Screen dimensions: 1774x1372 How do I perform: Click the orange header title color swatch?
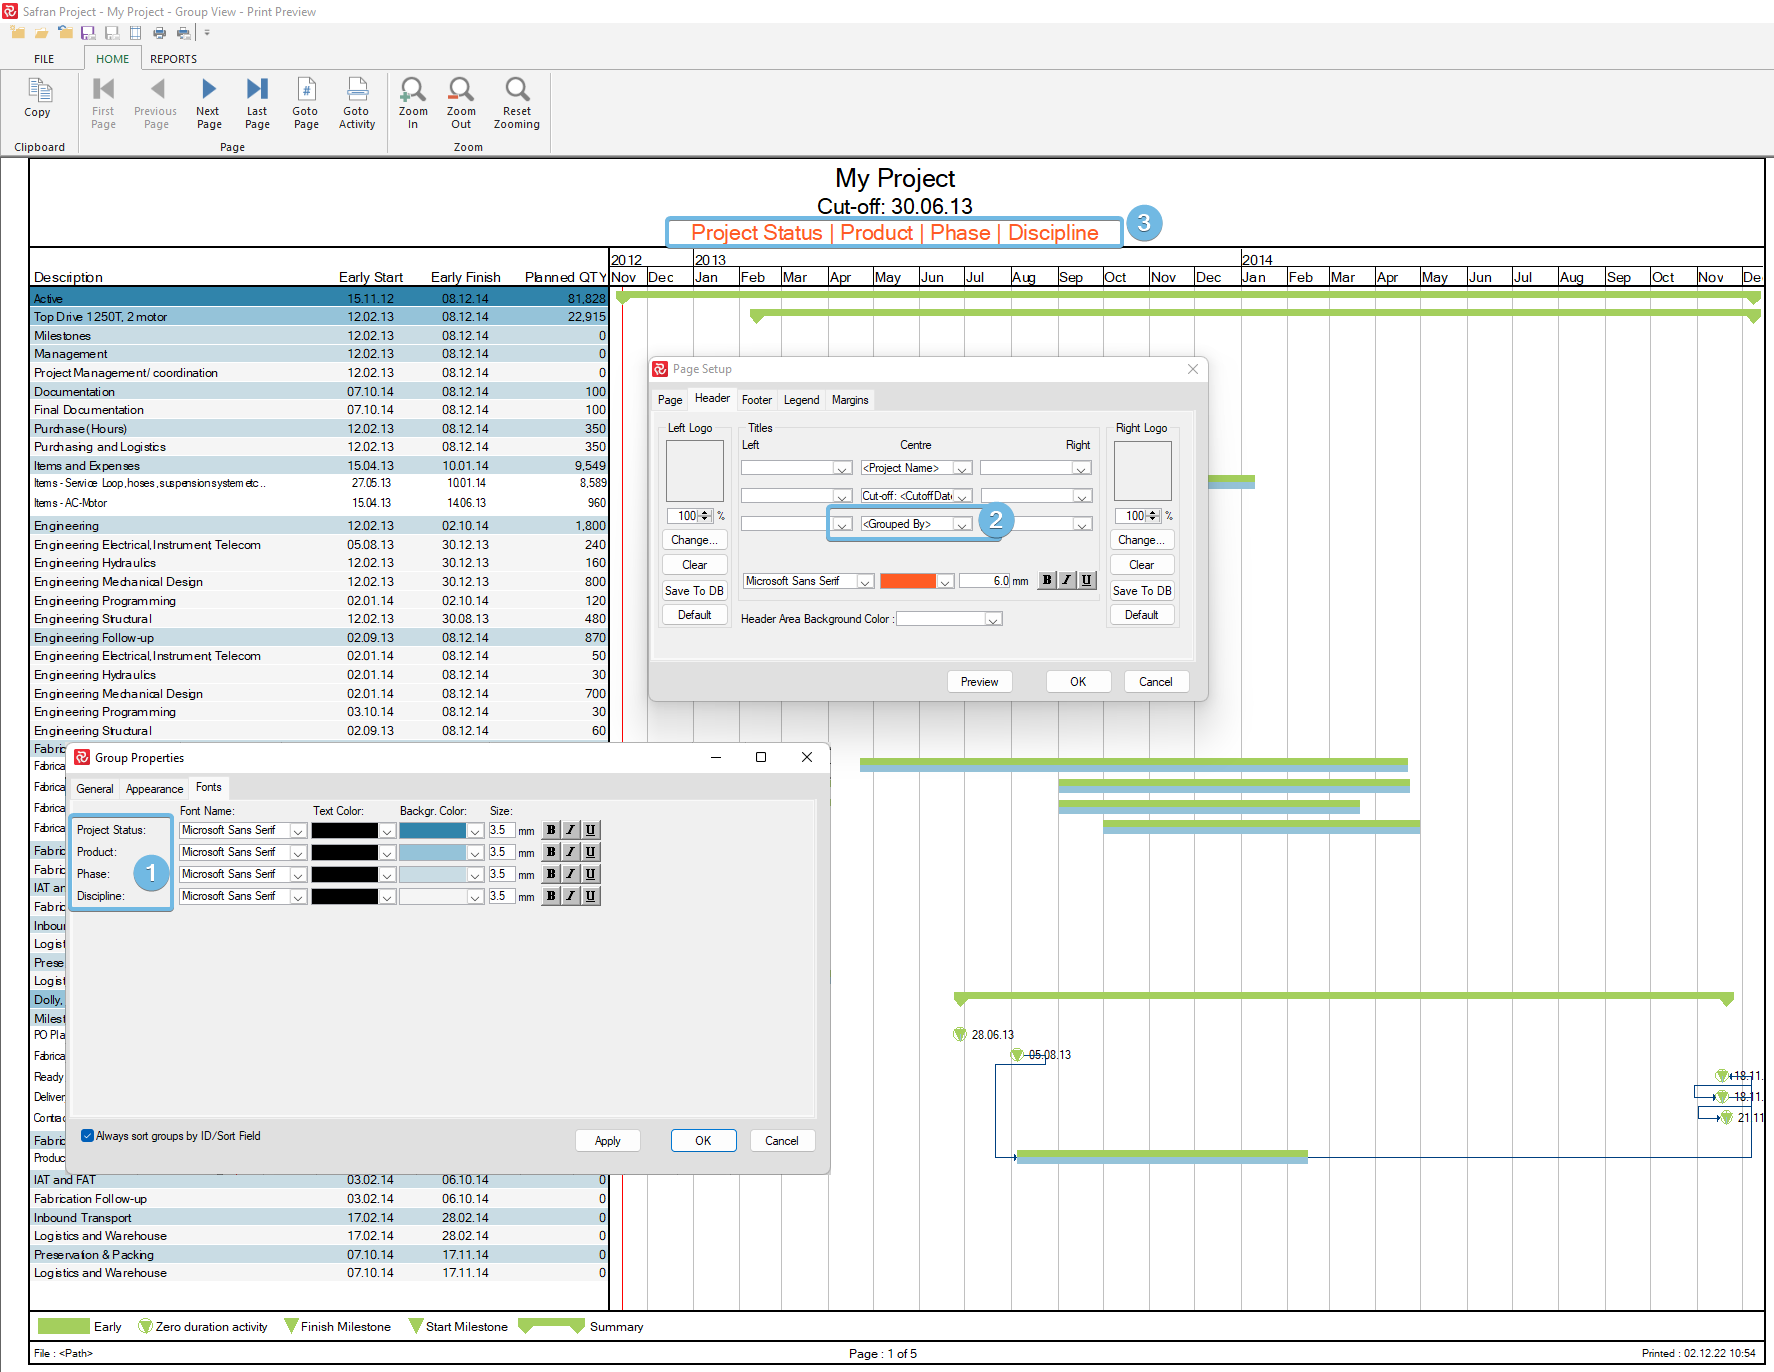[908, 581]
